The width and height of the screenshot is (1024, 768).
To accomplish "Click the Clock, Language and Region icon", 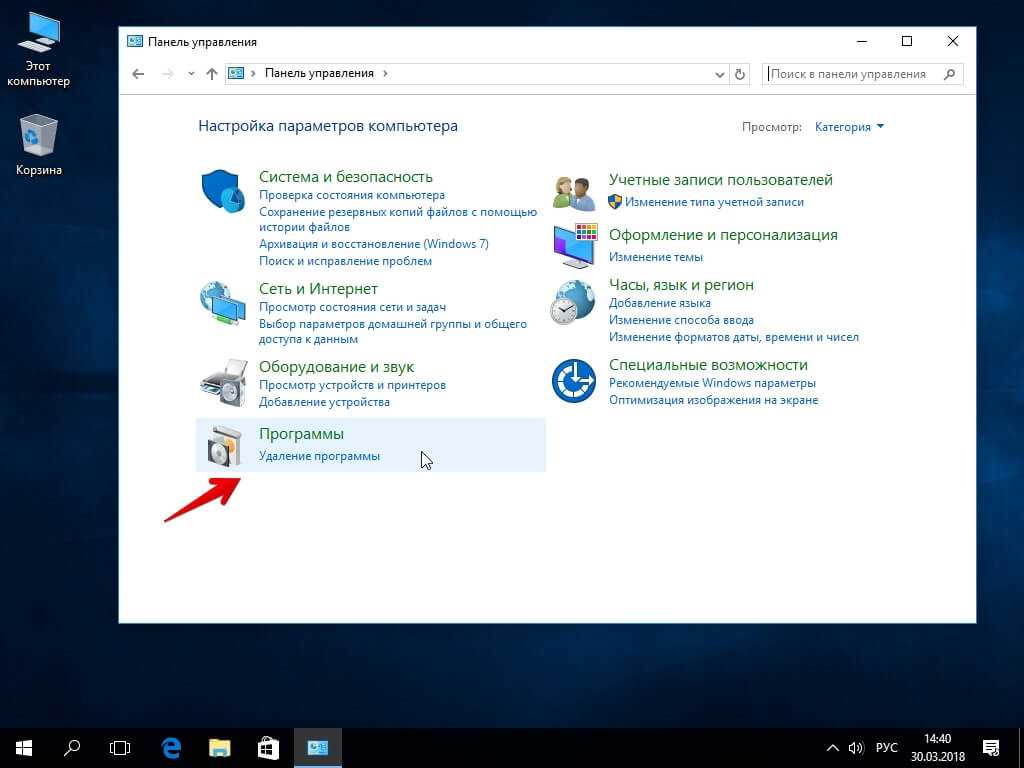I will [x=574, y=302].
